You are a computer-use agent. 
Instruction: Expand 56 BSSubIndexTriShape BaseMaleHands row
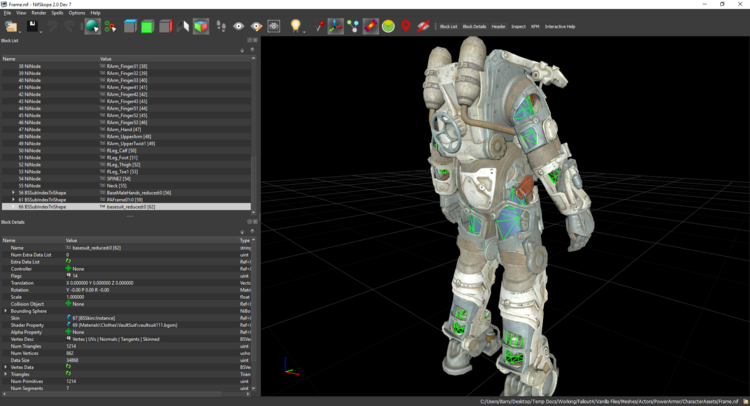(13, 193)
